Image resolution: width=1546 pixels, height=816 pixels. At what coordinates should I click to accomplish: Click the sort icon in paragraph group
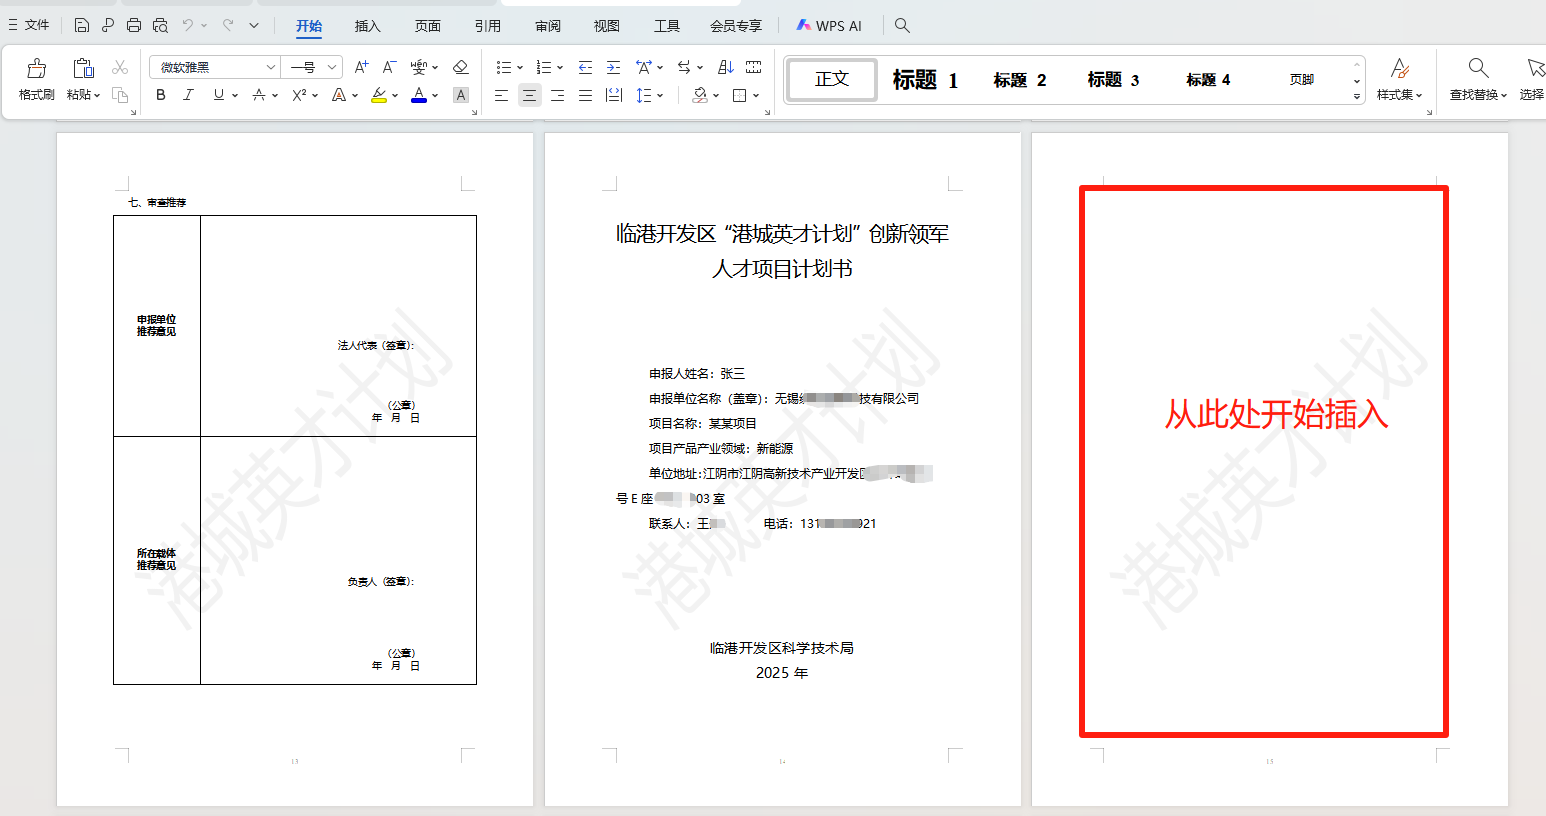click(726, 67)
